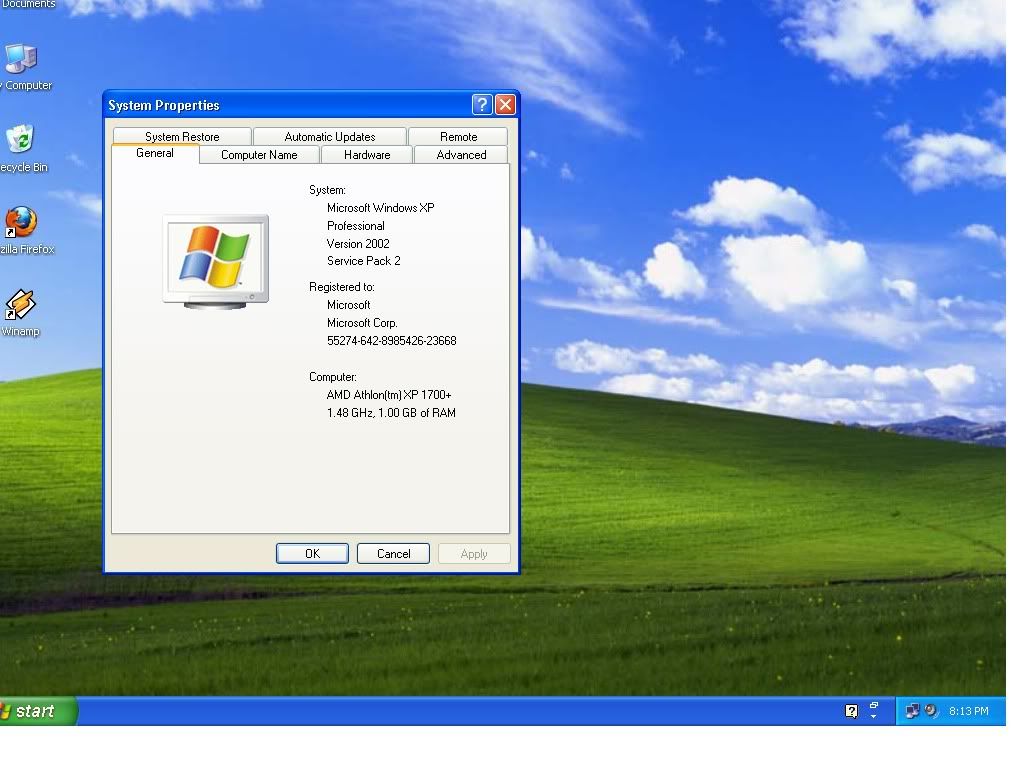1024x768 pixels.
Task: Click the Apply button
Action: click(x=474, y=554)
